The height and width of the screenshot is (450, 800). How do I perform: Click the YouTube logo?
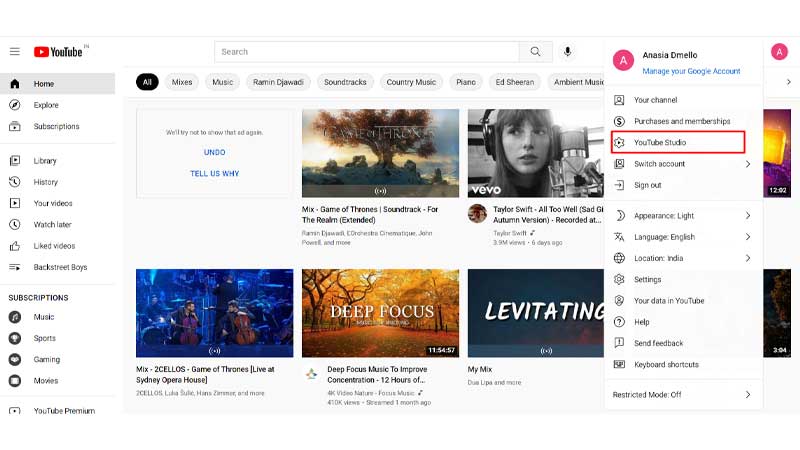coord(58,52)
